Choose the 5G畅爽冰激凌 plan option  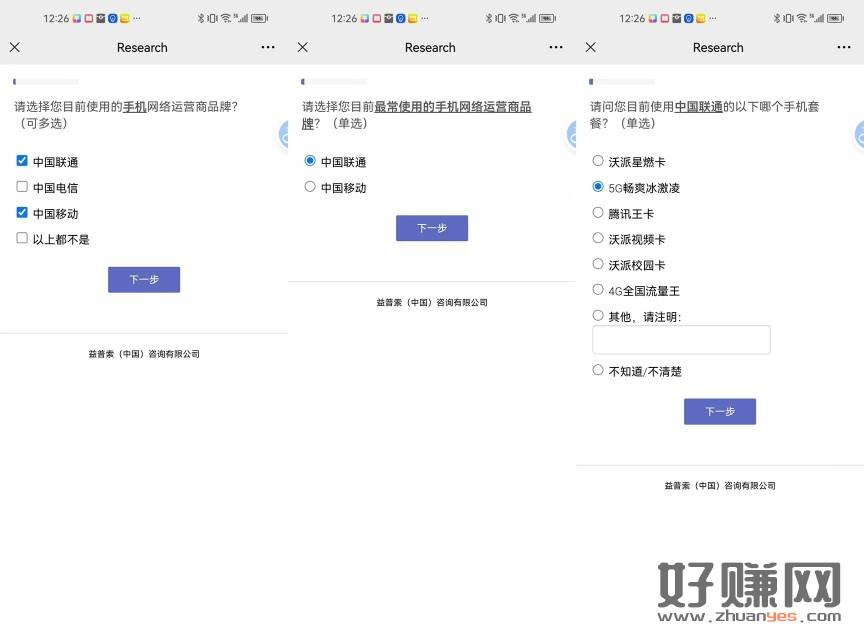click(x=598, y=187)
